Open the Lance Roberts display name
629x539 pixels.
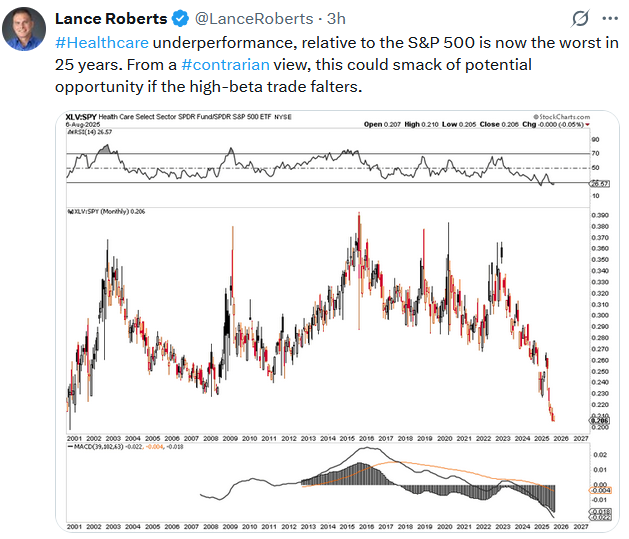pos(111,19)
